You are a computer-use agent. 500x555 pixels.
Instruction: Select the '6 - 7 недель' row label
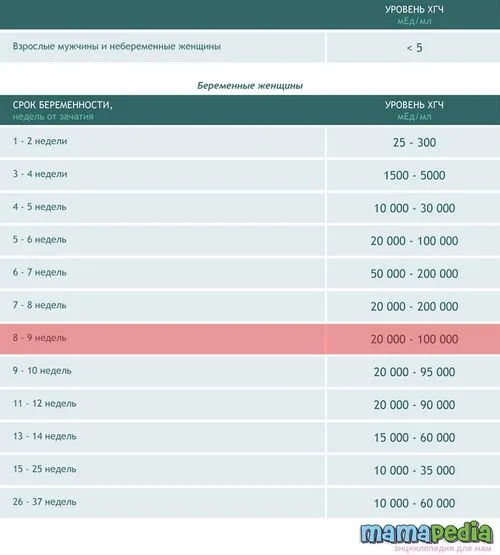pyautogui.click(x=40, y=272)
